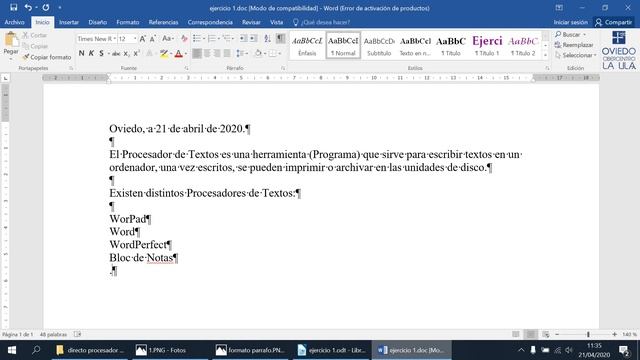
Task: Increase font size with the large A icon
Action: pyautogui.click(x=142, y=39)
